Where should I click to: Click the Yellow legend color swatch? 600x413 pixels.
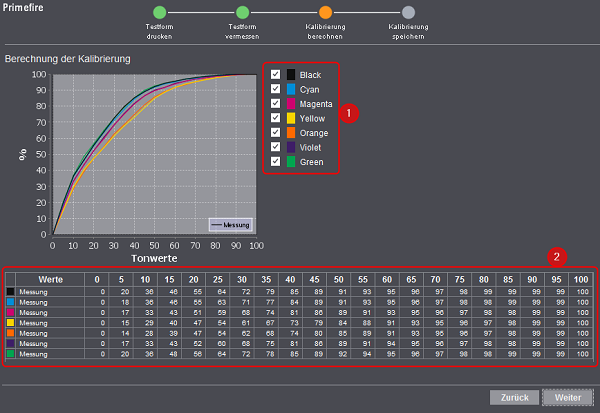(x=291, y=118)
